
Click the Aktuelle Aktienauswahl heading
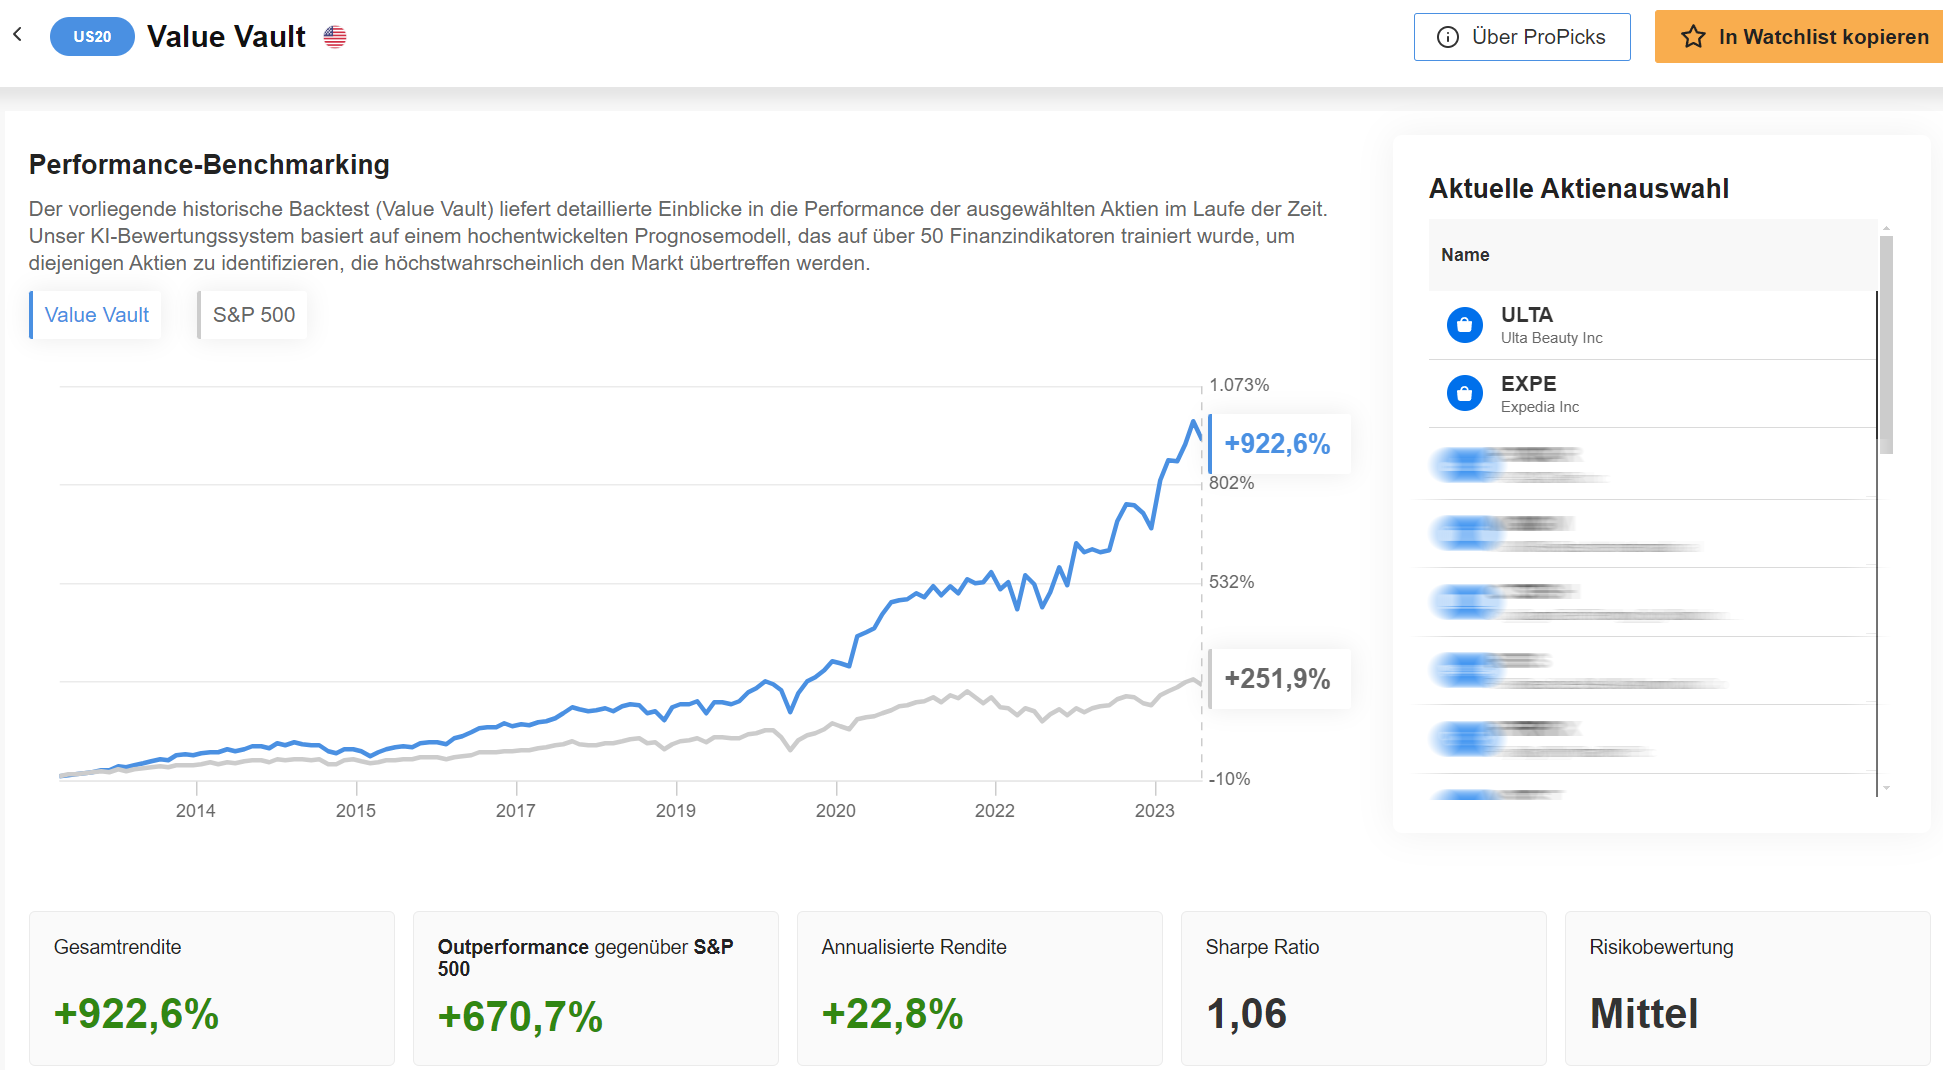click(1579, 189)
